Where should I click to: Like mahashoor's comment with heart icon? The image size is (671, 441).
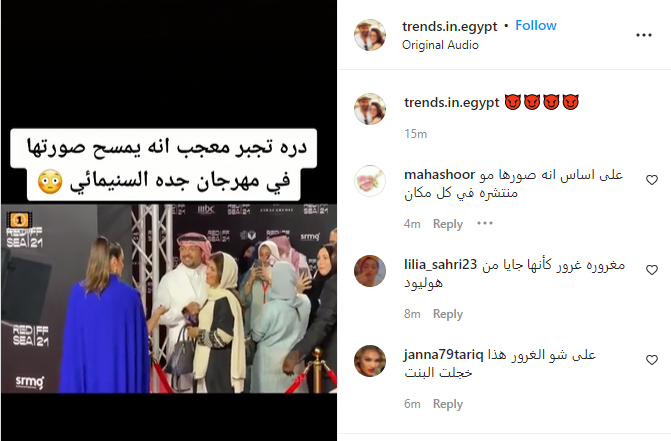click(x=652, y=180)
